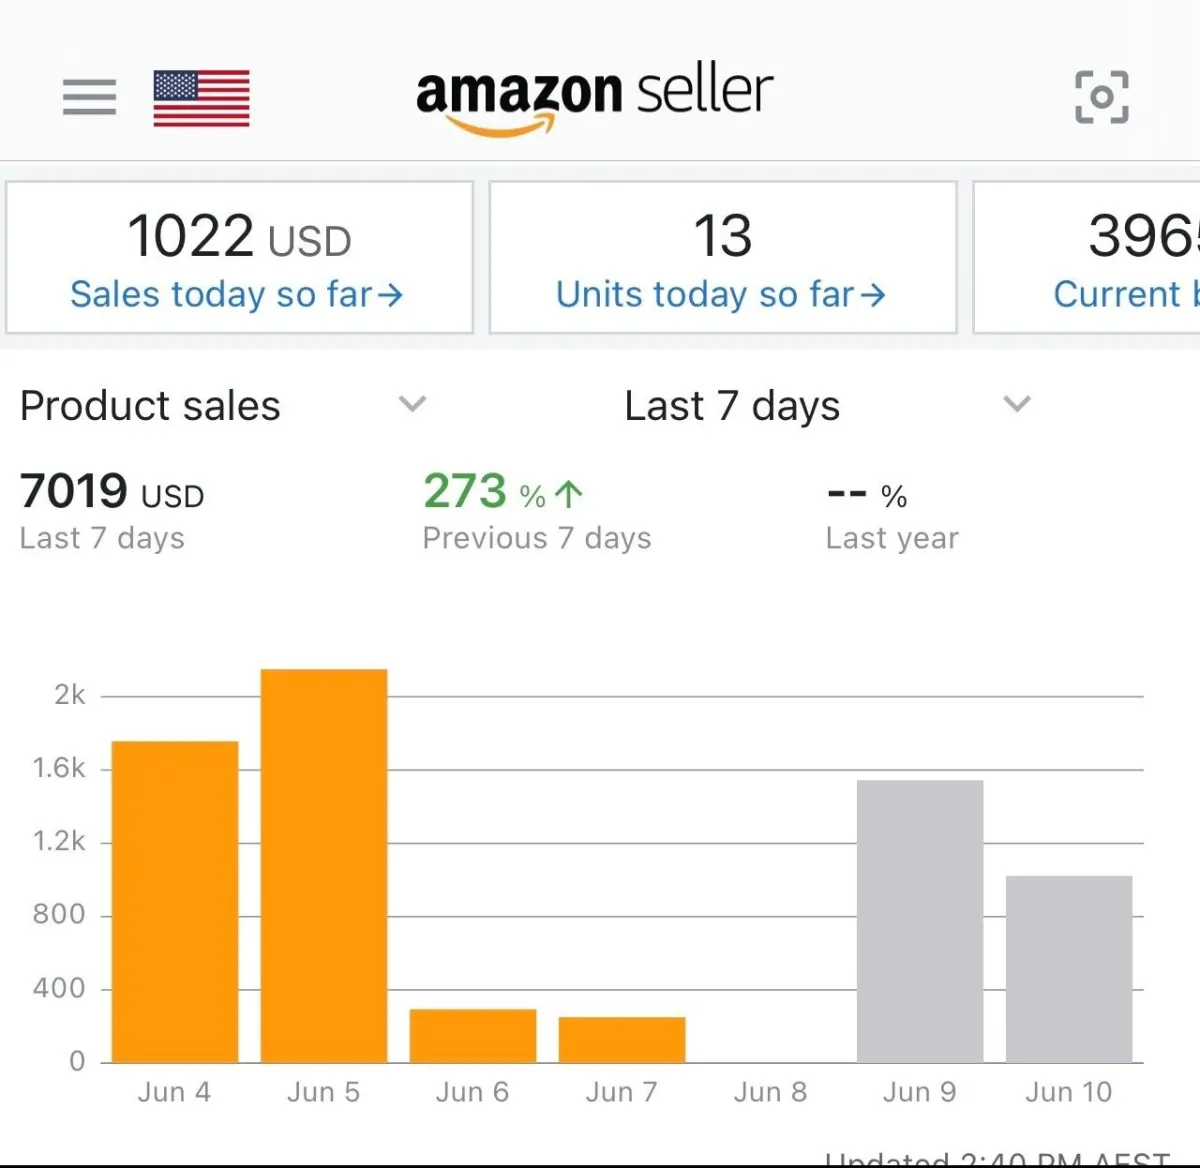Image resolution: width=1200 pixels, height=1168 pixels.
Task: Open the hamburger menu
Action: coord(89,97)
